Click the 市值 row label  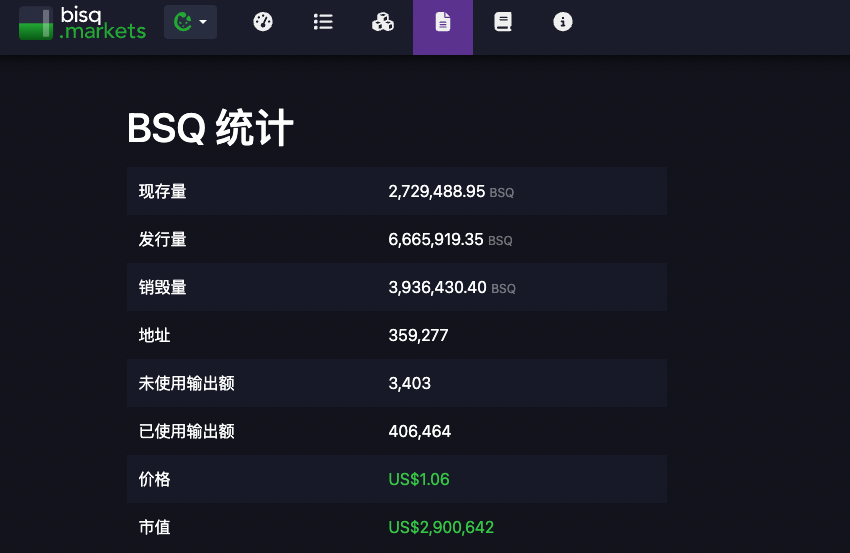point(155,527)
